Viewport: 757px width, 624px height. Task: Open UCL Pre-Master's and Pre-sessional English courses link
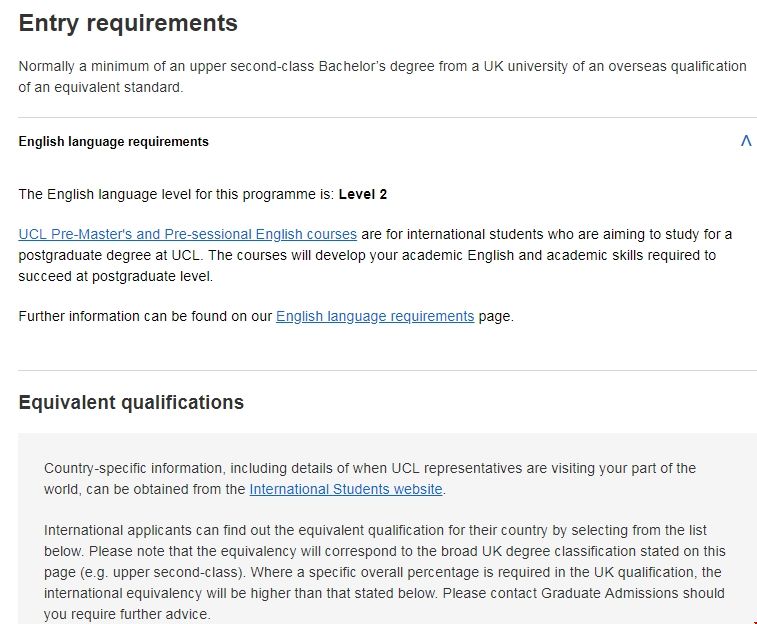coord(187,234)
